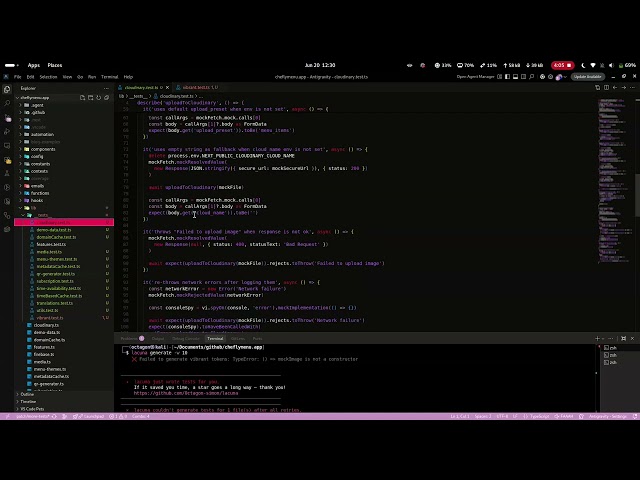
Task: Open Apps menu in top bar
Action: click(33, 65)
